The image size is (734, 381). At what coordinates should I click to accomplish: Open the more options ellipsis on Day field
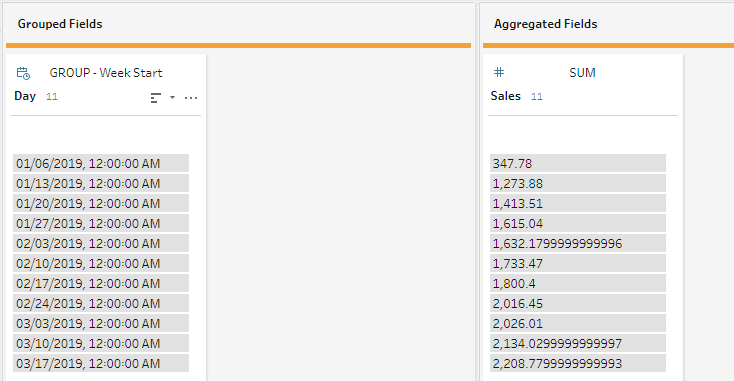coord(191,97)
